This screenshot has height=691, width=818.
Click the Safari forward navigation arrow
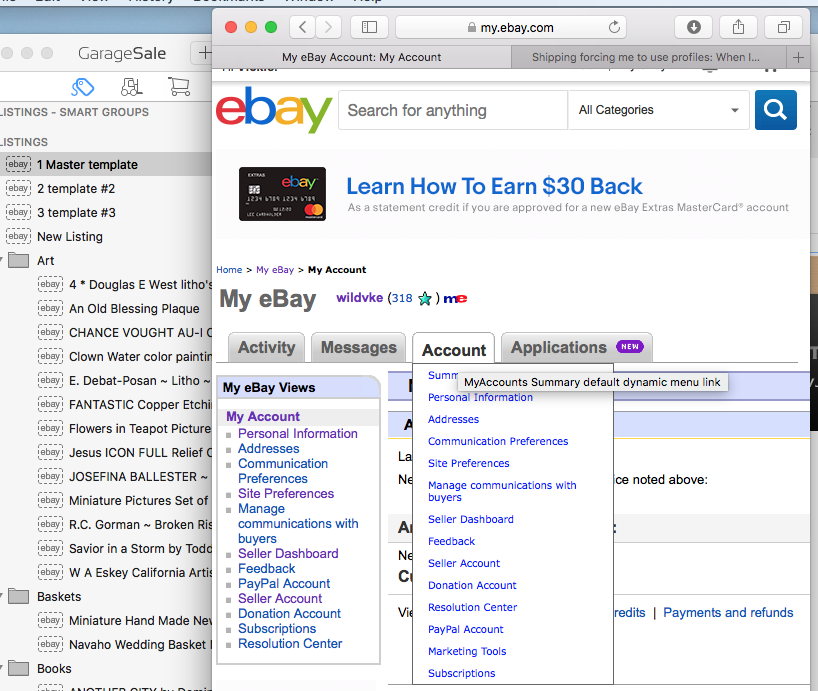click(328, 27)
